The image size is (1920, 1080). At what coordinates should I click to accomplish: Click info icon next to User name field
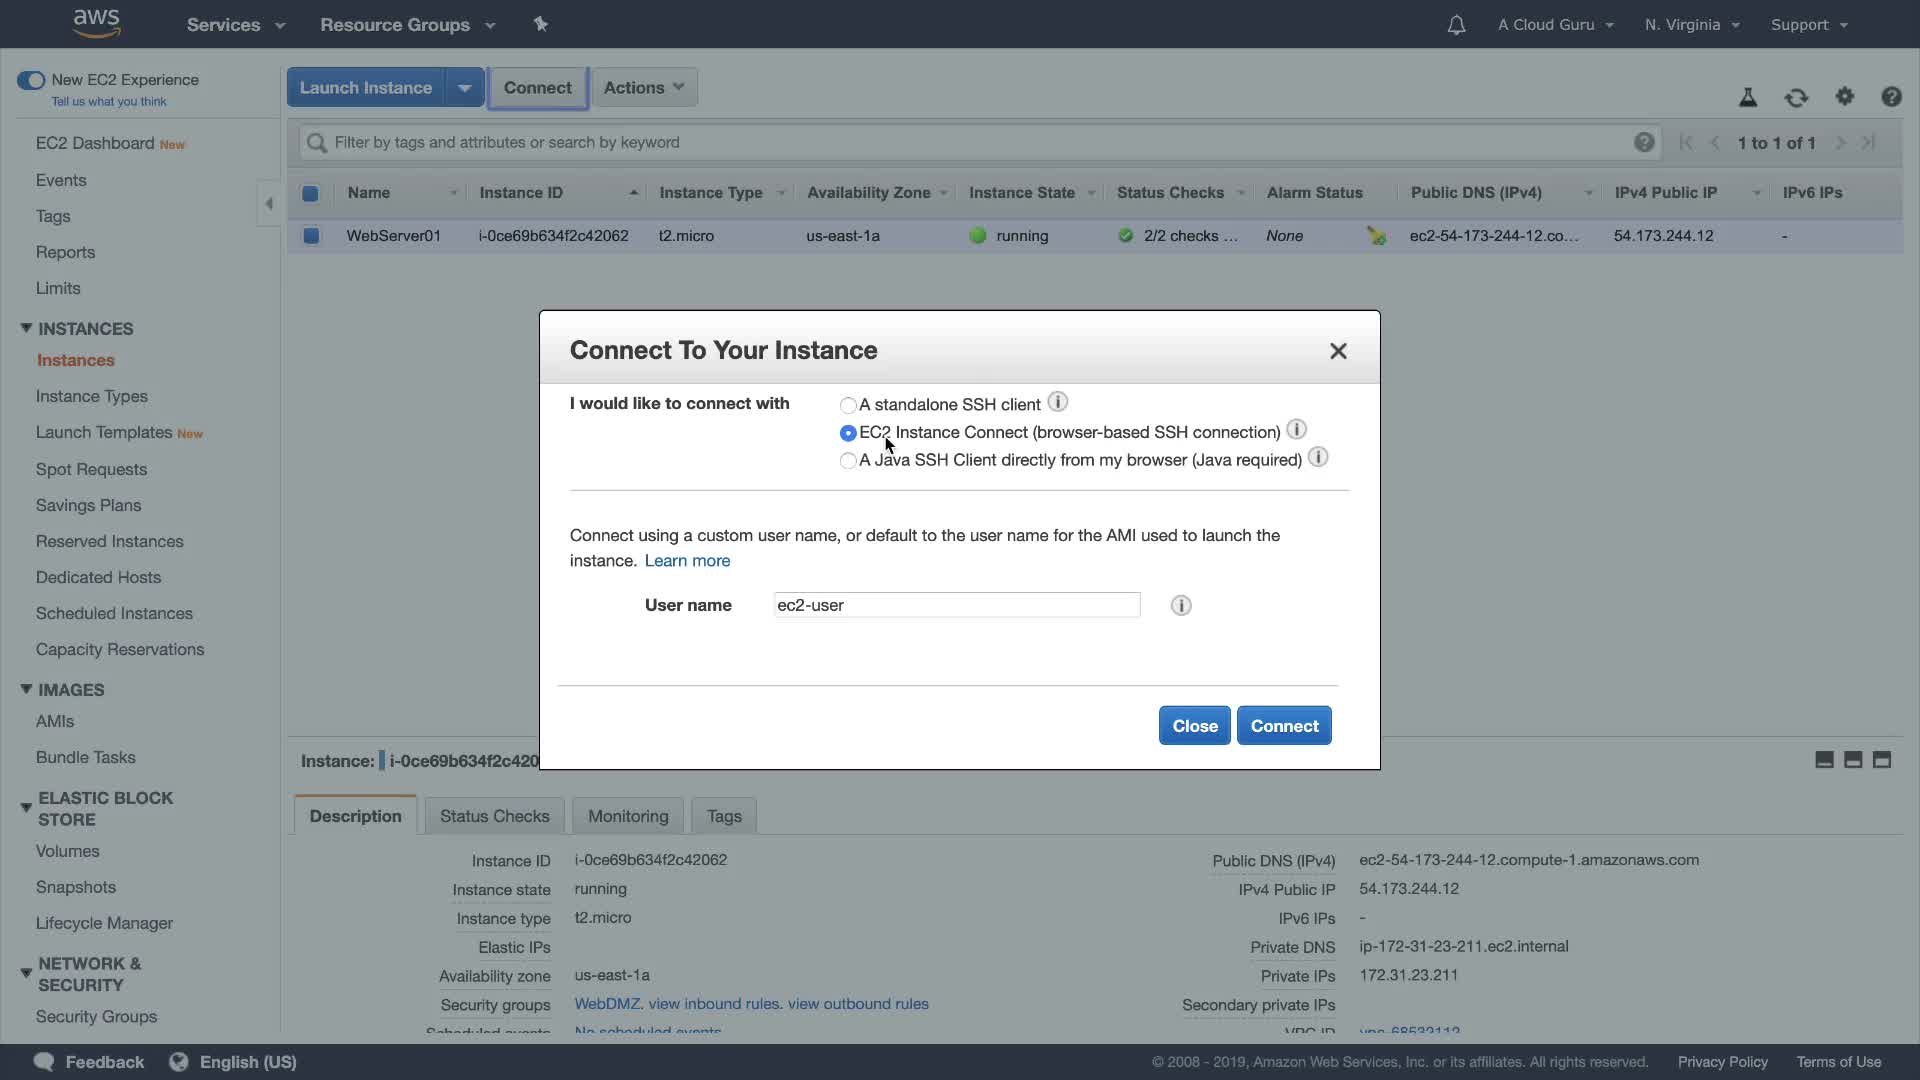[x=1181, y=605]
